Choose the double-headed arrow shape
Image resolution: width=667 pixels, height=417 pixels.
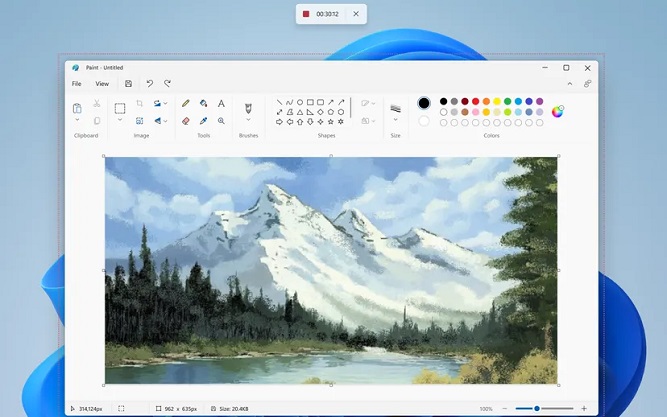pos(279,112)
